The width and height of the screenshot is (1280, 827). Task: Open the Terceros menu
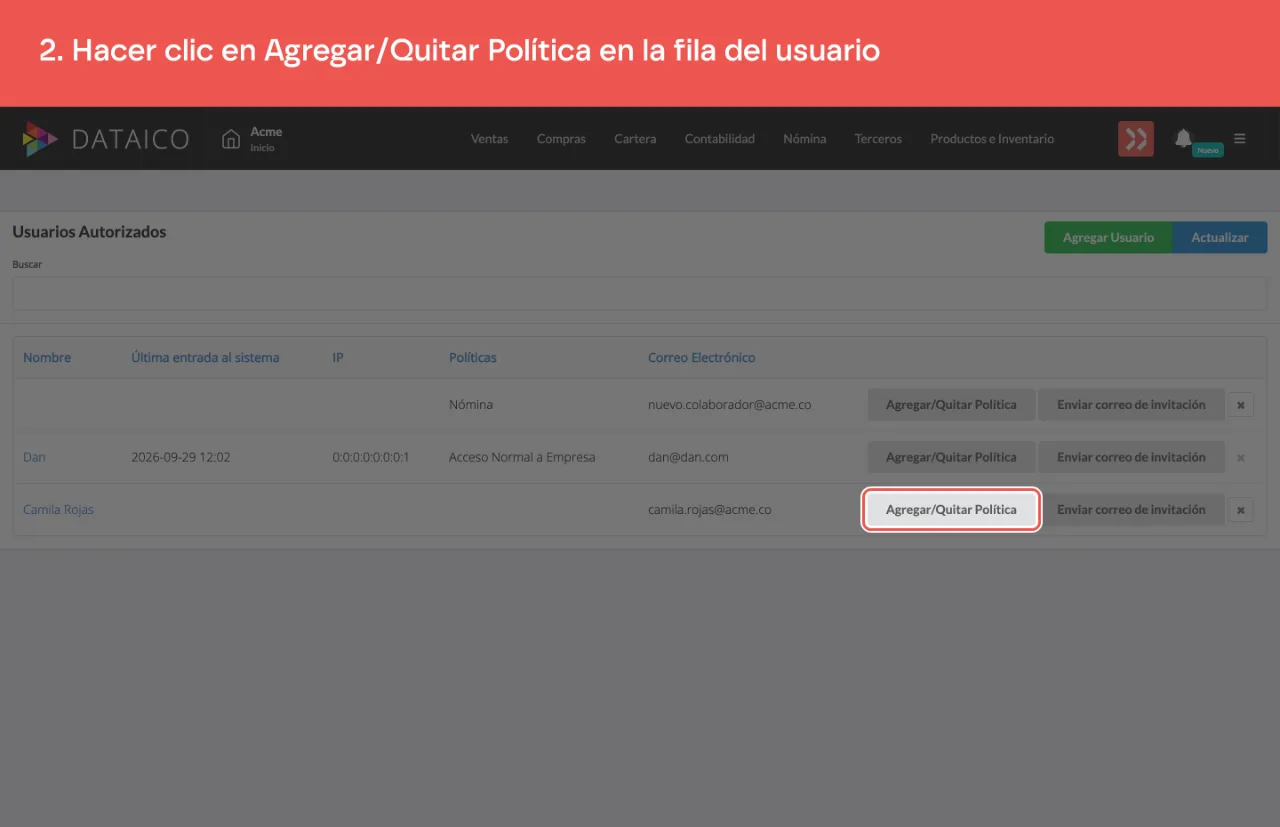pyautogui.click(x=878, y=139)
